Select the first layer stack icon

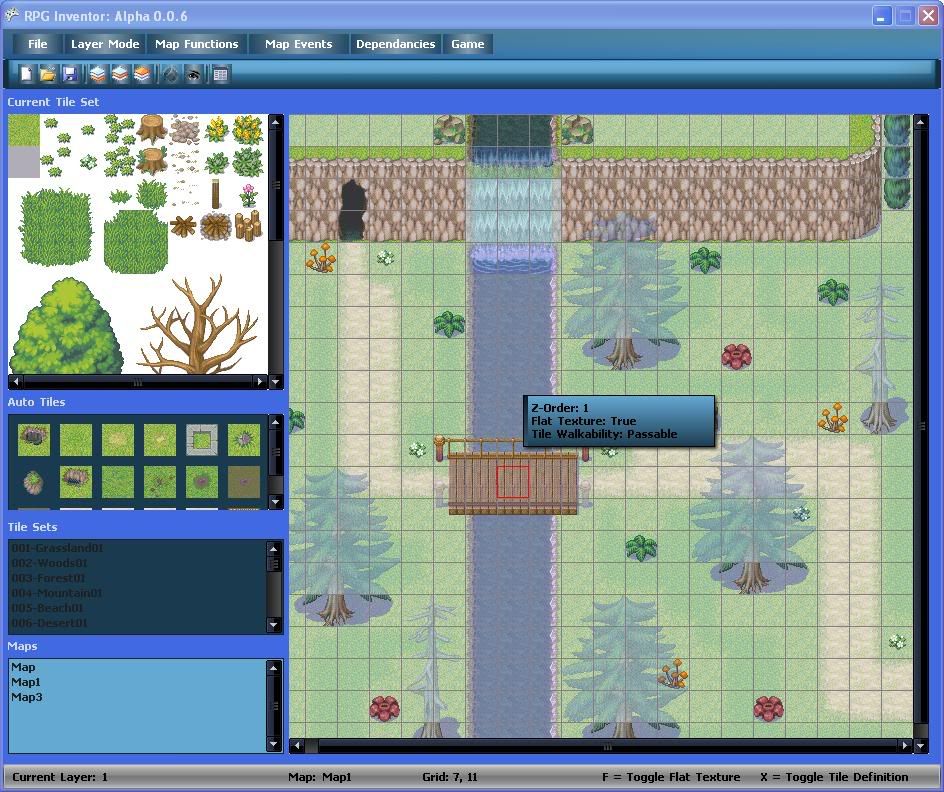(x=97, y=74)
